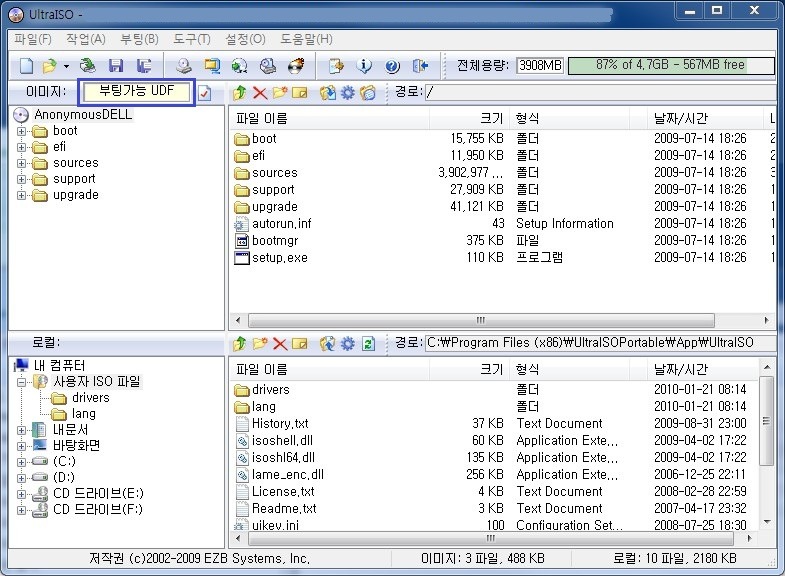Create new folder in the local pane toolbar
The height and width of the screenshot is (576, 785).
pos(260,343)
